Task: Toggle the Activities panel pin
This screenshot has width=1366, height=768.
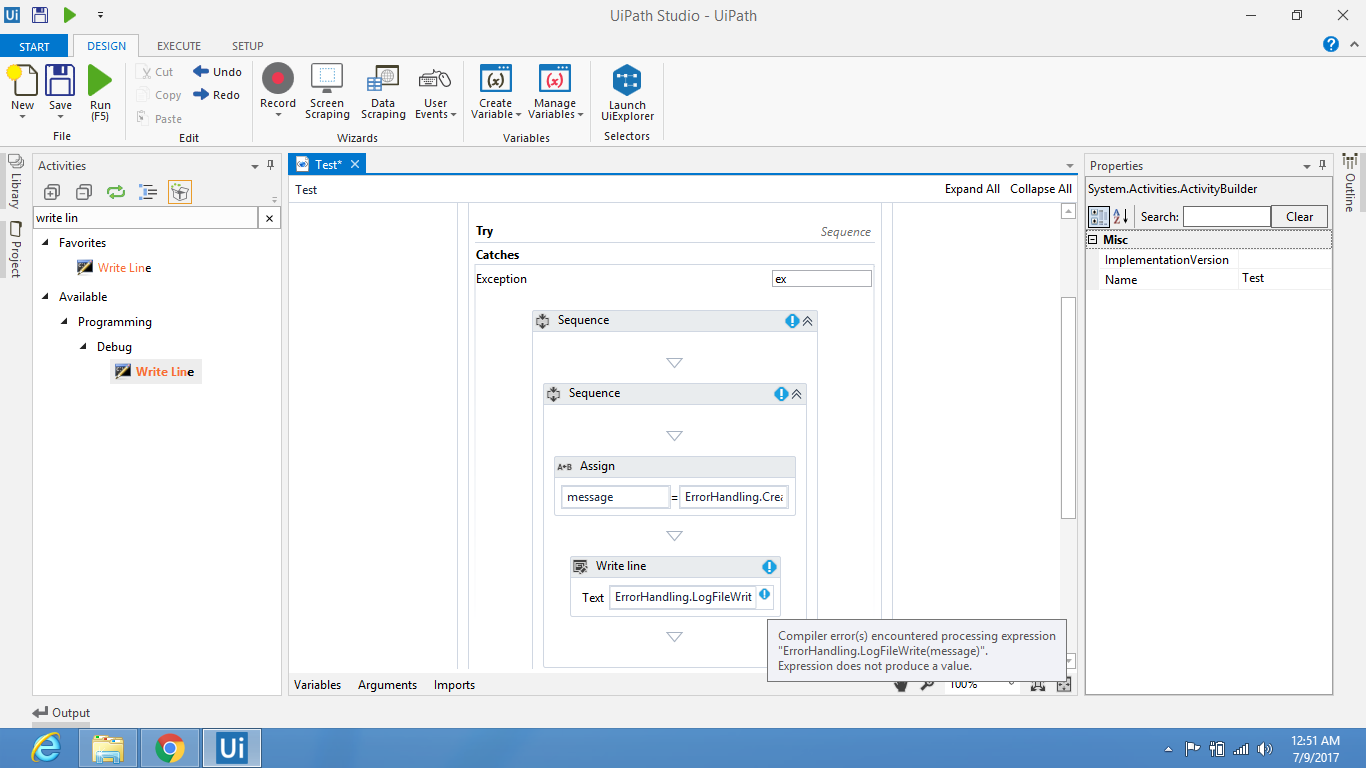Action: [270, 166]
